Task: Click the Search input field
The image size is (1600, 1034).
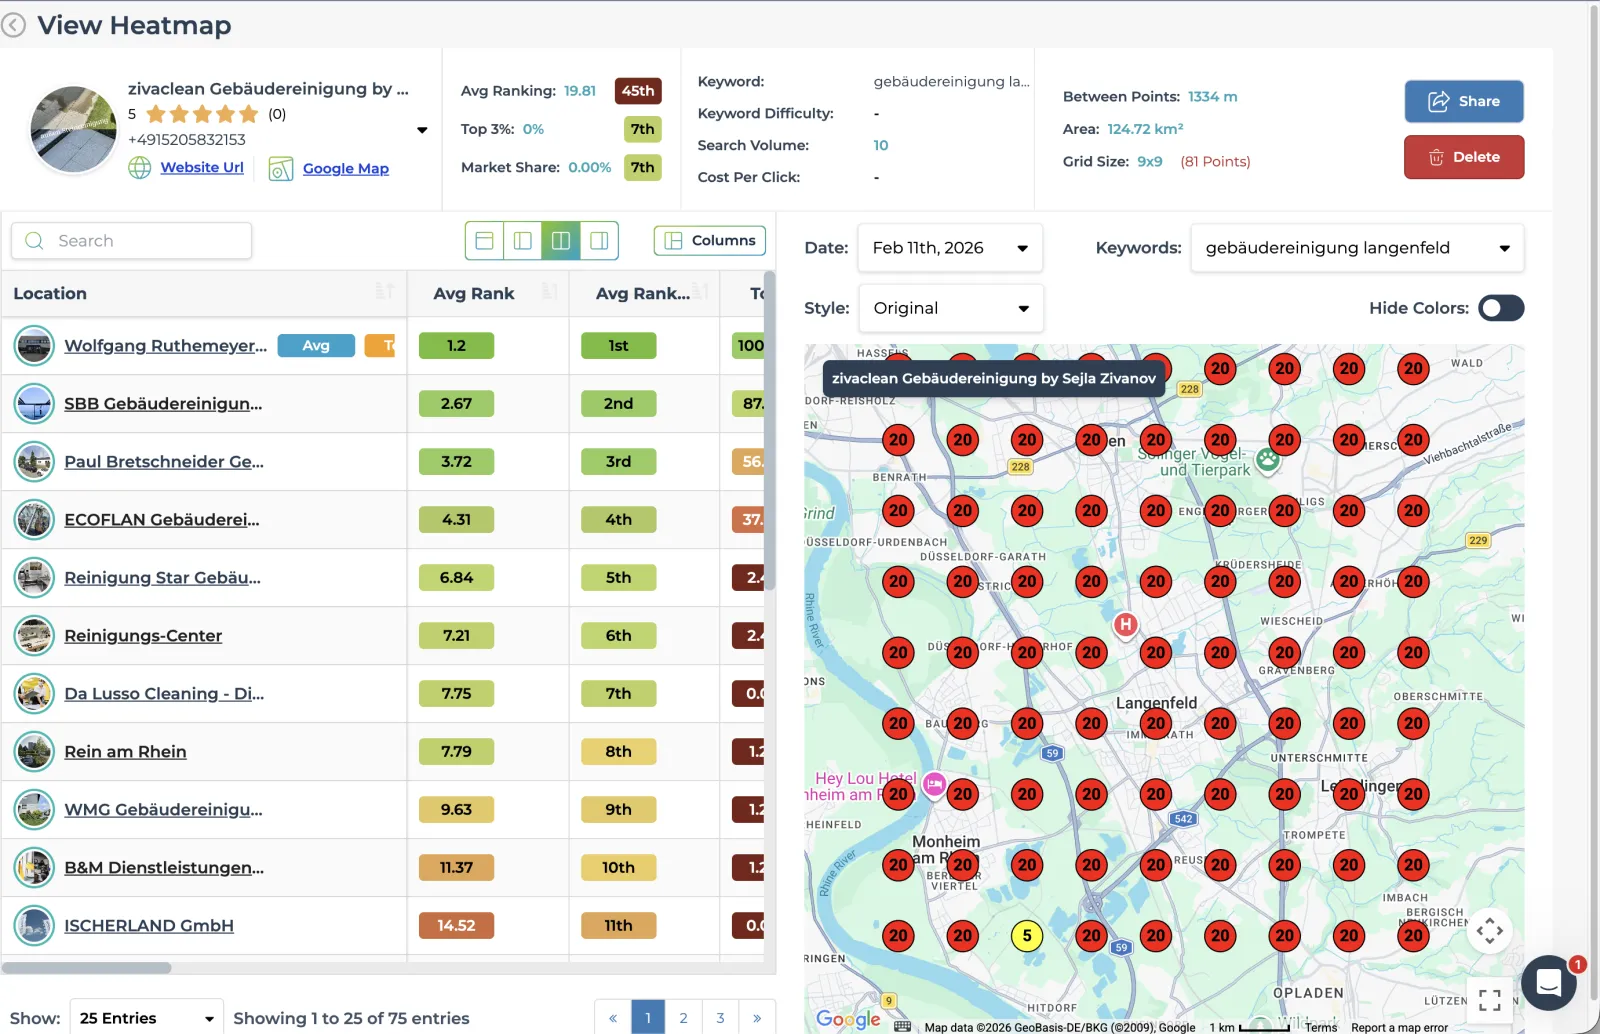Action: coord(131,241)
